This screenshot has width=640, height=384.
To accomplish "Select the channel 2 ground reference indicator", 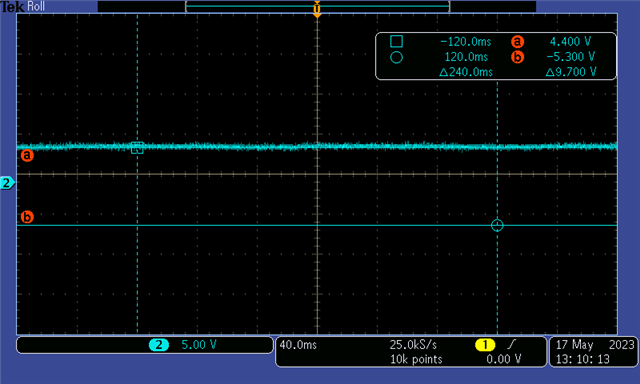I will click(x=7, y=183).
